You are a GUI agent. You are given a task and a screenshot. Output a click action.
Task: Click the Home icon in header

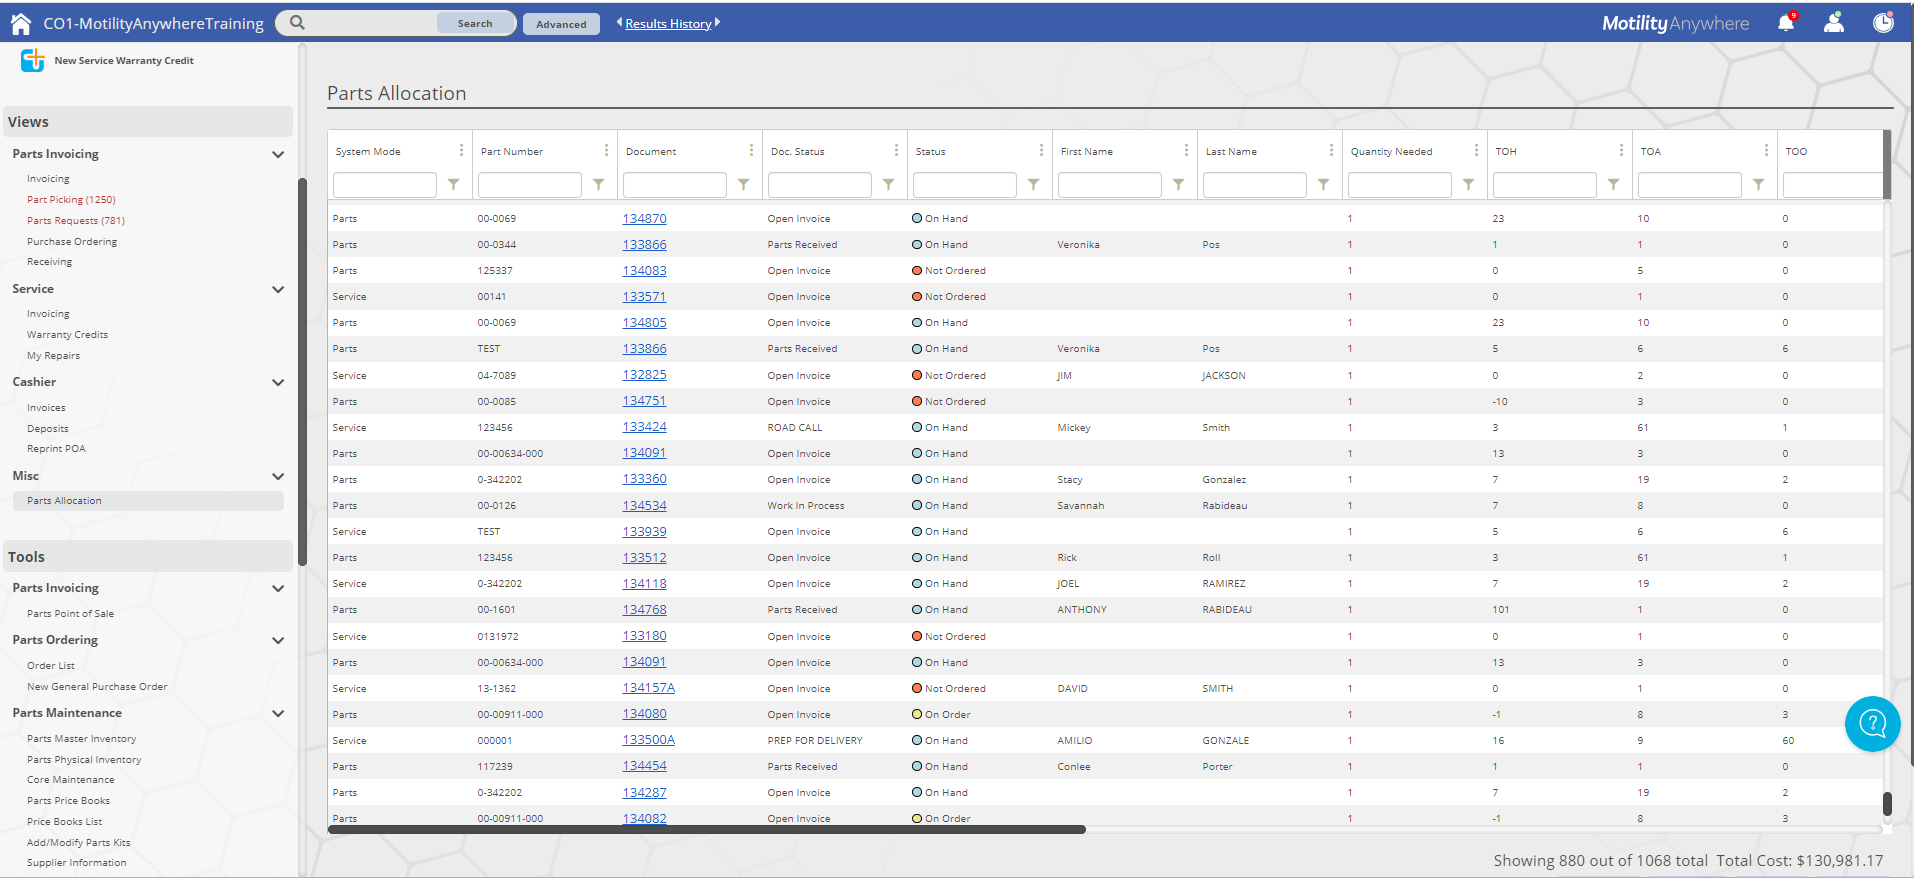point(20,24)
